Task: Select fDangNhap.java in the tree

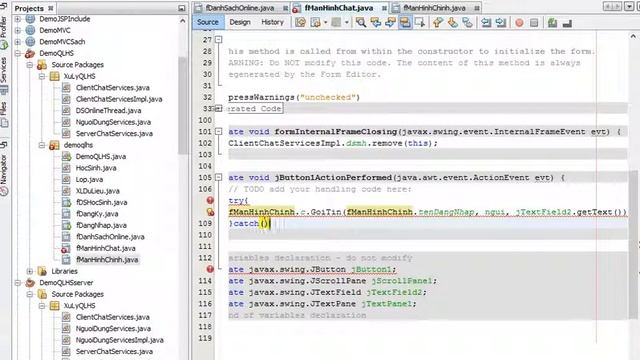Action: (x=101, y=225)
